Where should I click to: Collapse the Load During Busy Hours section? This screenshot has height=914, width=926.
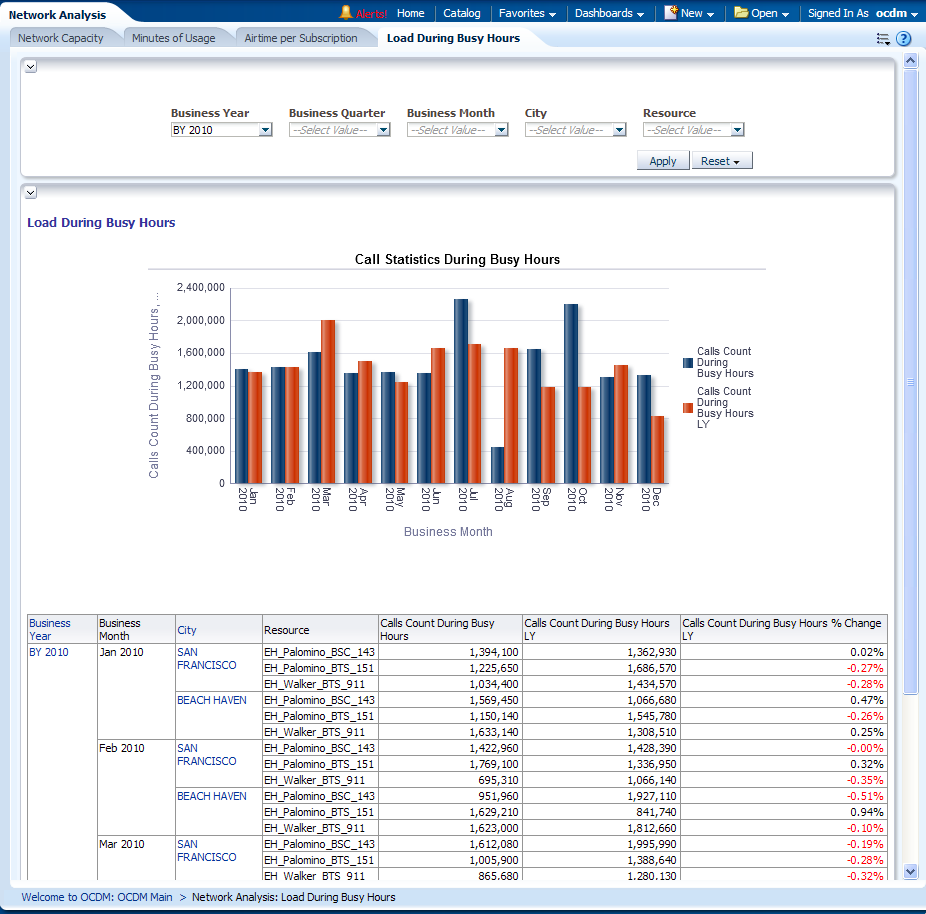(31, 192)
